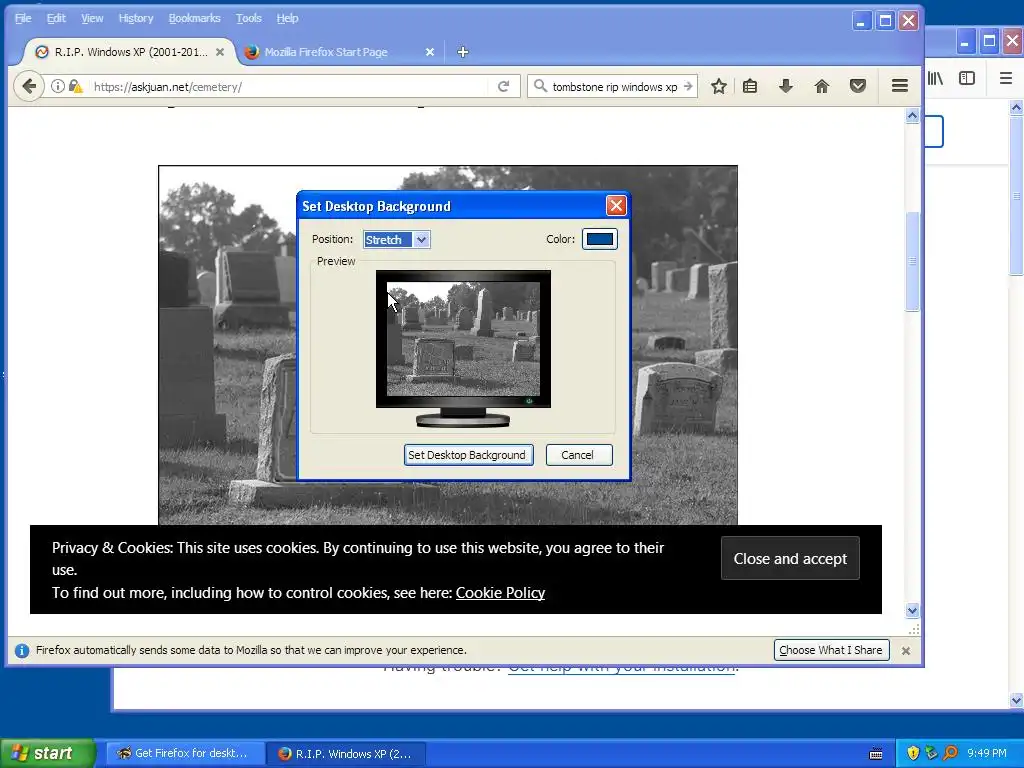1024x768 pixels.
Task: Pick the background Color swatch
Action: 600,239
